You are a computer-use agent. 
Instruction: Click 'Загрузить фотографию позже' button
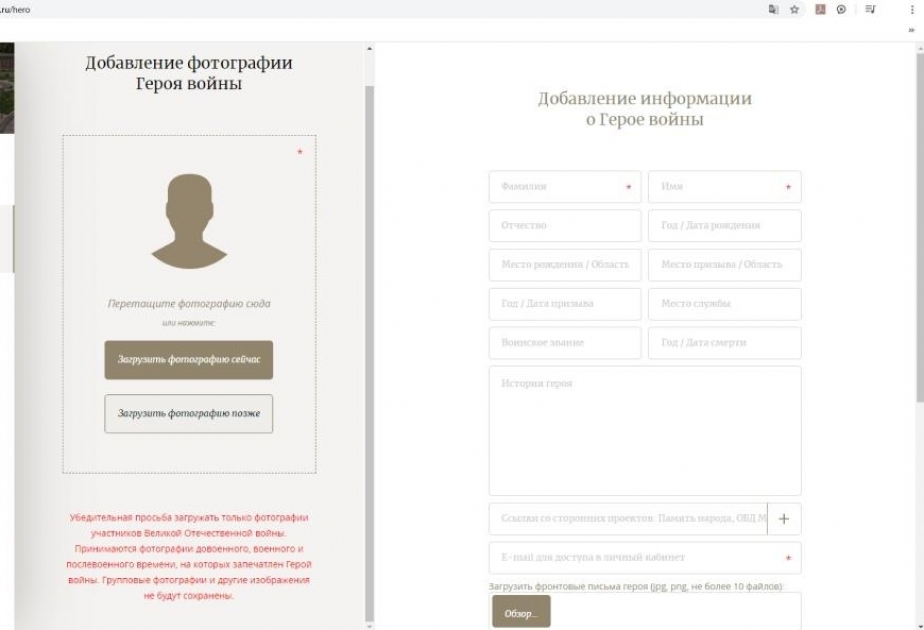189,414
